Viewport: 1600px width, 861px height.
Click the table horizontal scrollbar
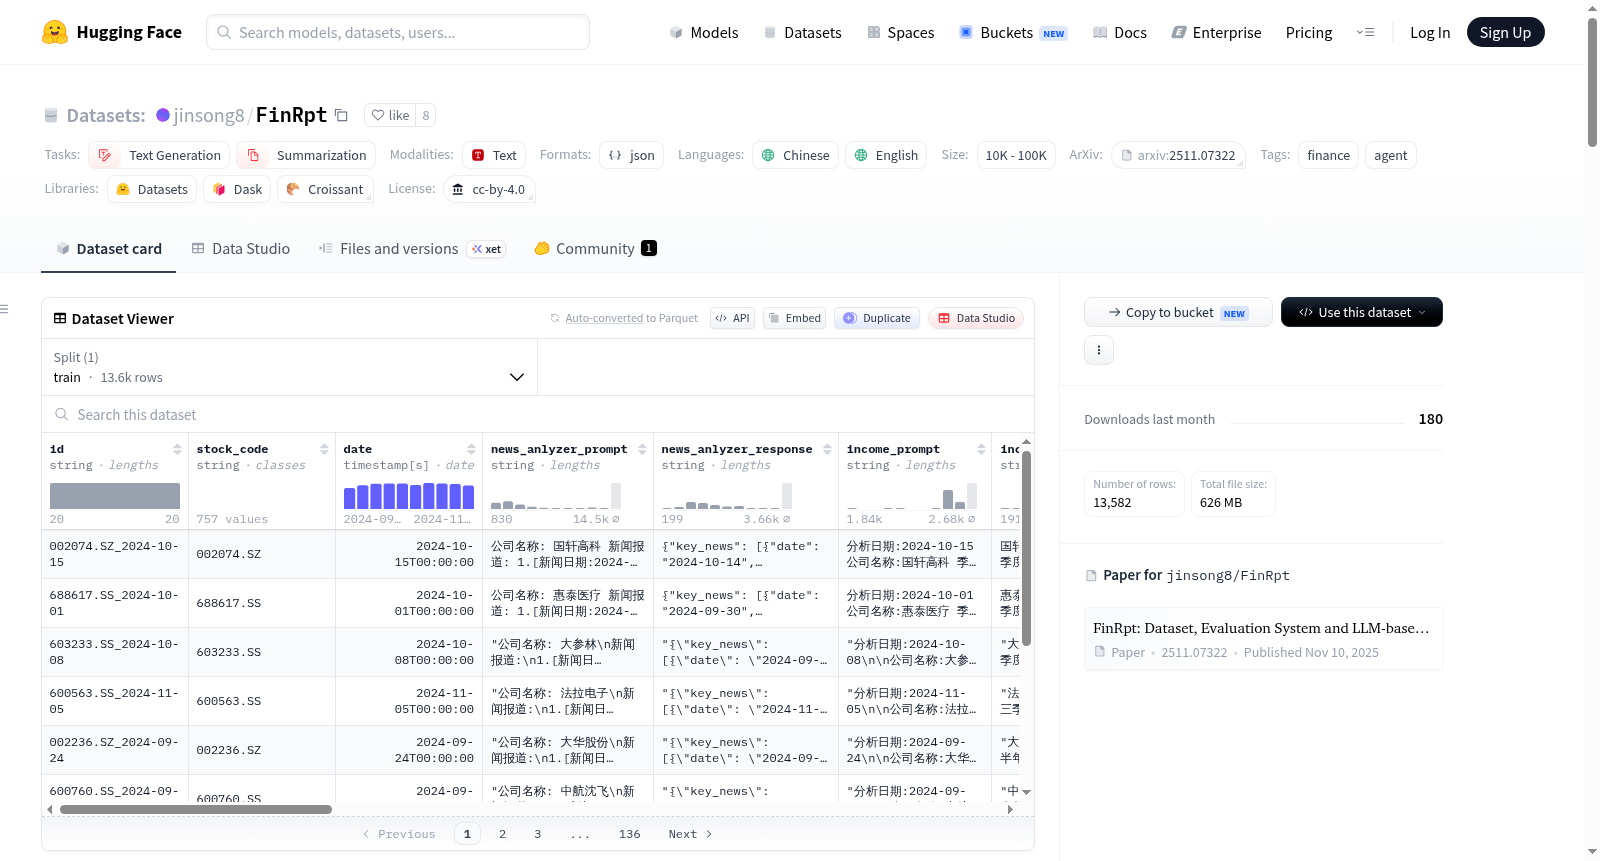click(x=196, y=809)
